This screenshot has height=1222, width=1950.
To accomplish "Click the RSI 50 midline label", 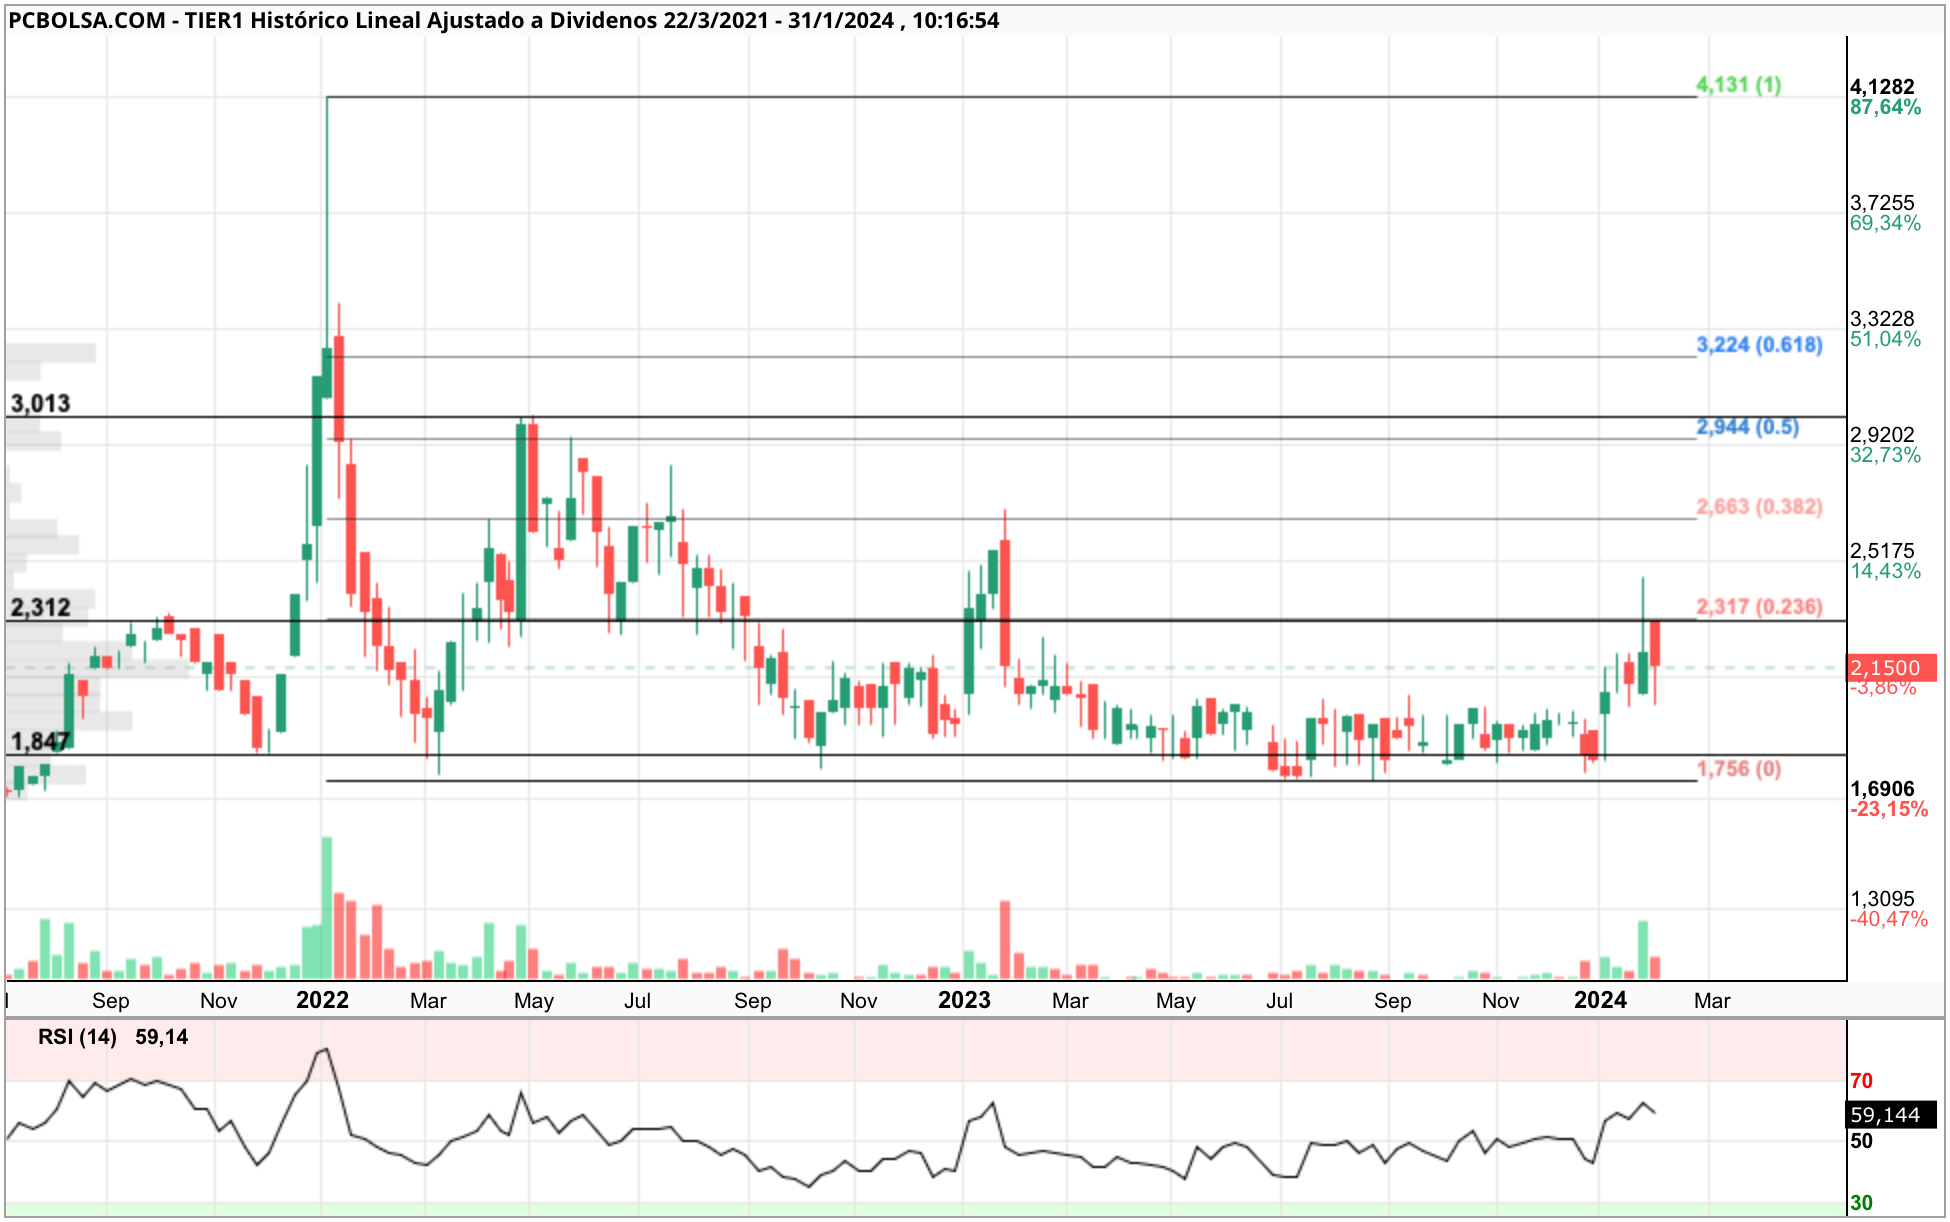I will (x=1861, y=1141).
